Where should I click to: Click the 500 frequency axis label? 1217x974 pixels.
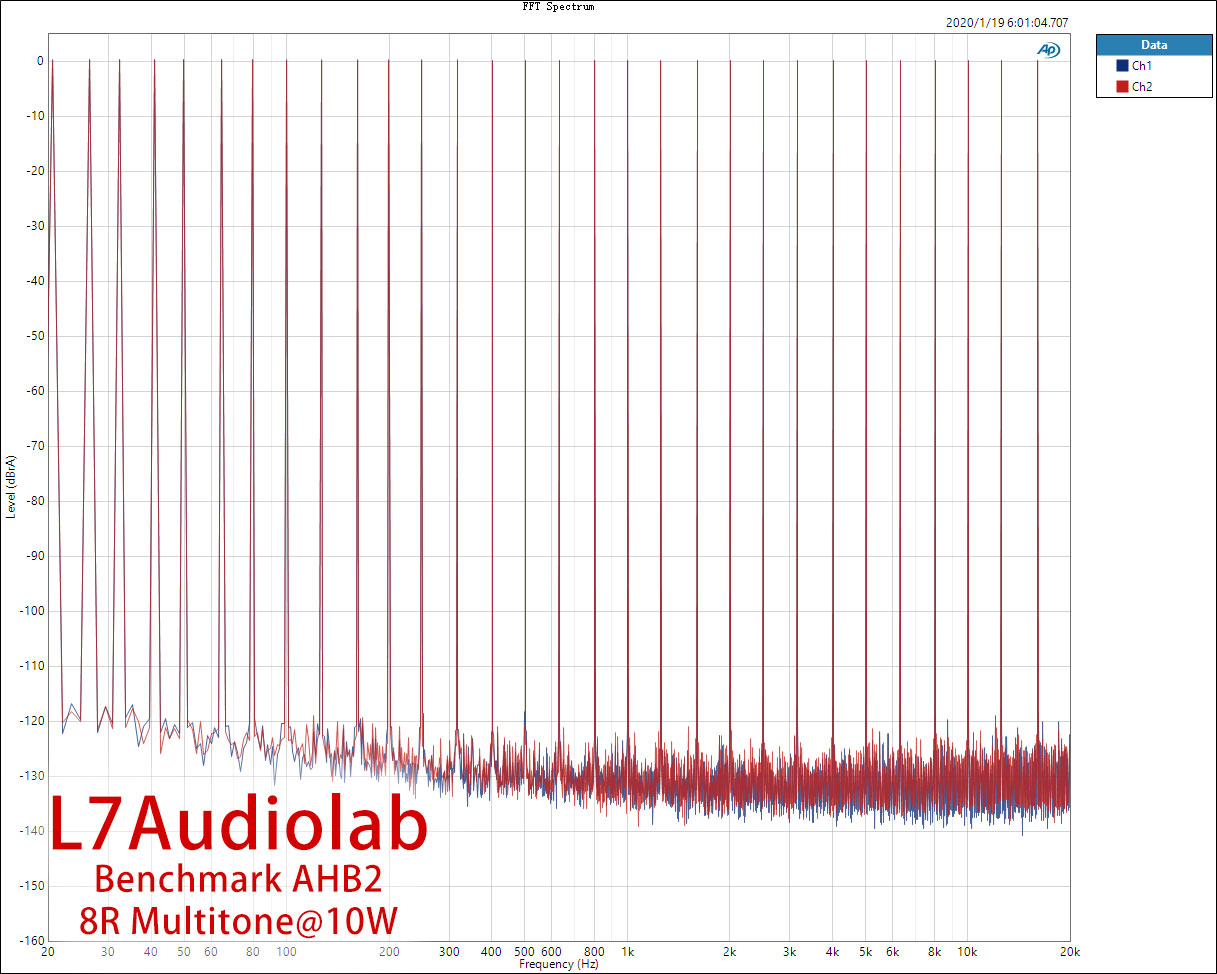pos(525,952)
